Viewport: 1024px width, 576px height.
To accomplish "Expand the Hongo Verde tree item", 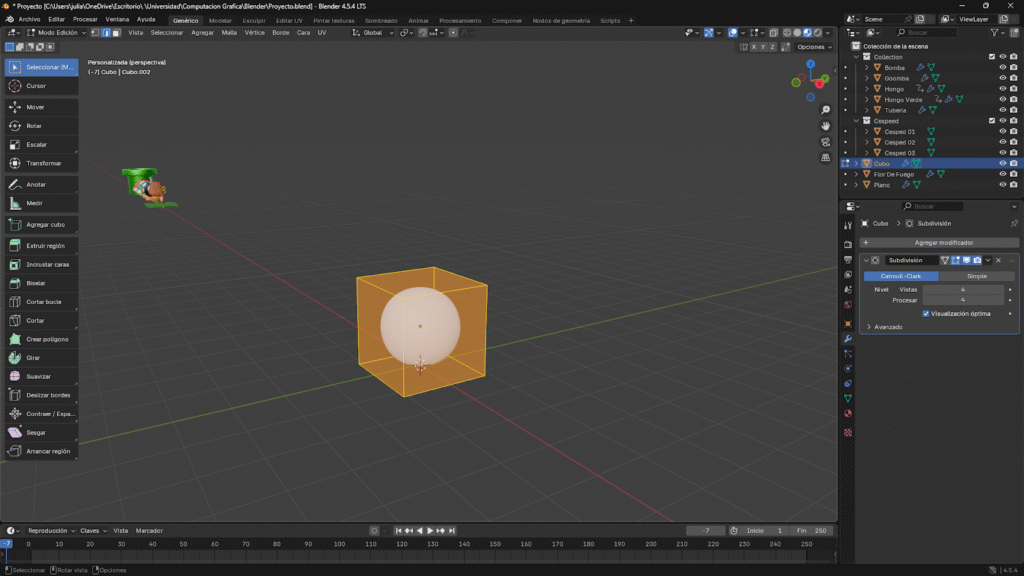I will pyautogui.click(x=867, y=99).
